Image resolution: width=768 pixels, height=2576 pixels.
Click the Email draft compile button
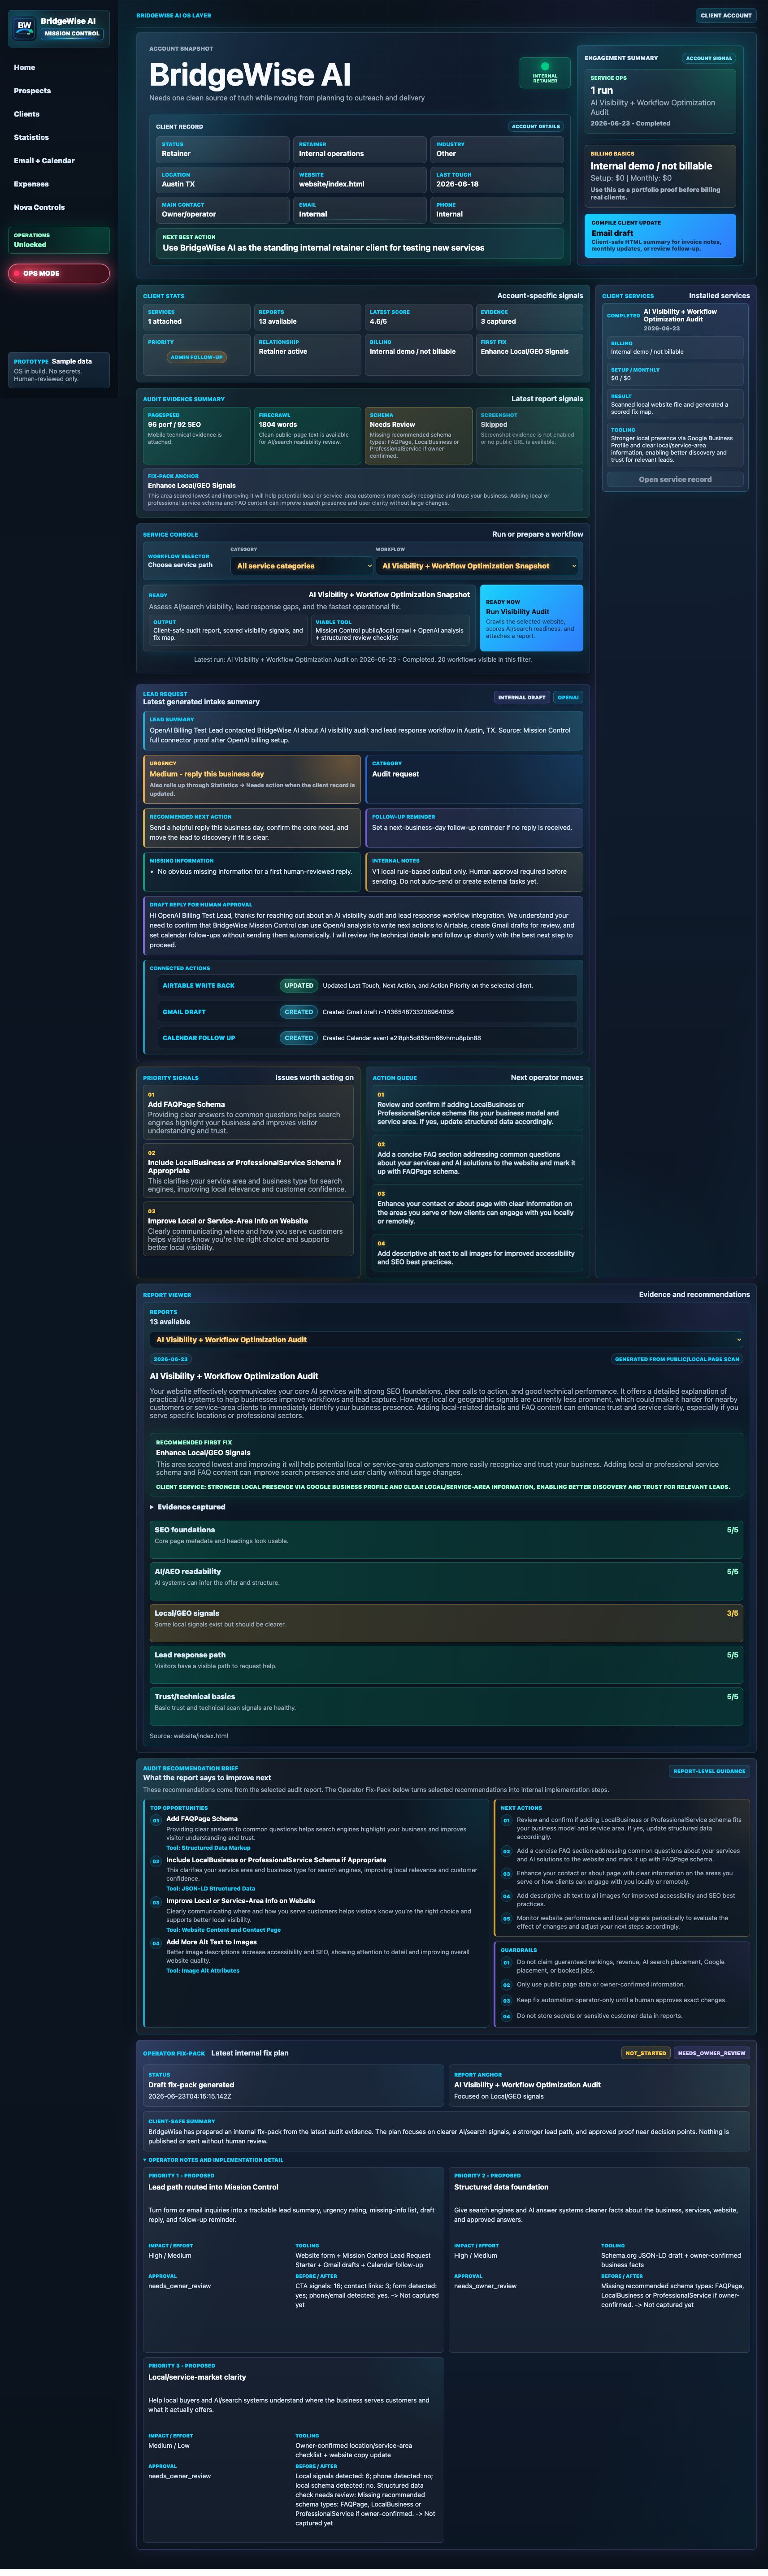660,236
